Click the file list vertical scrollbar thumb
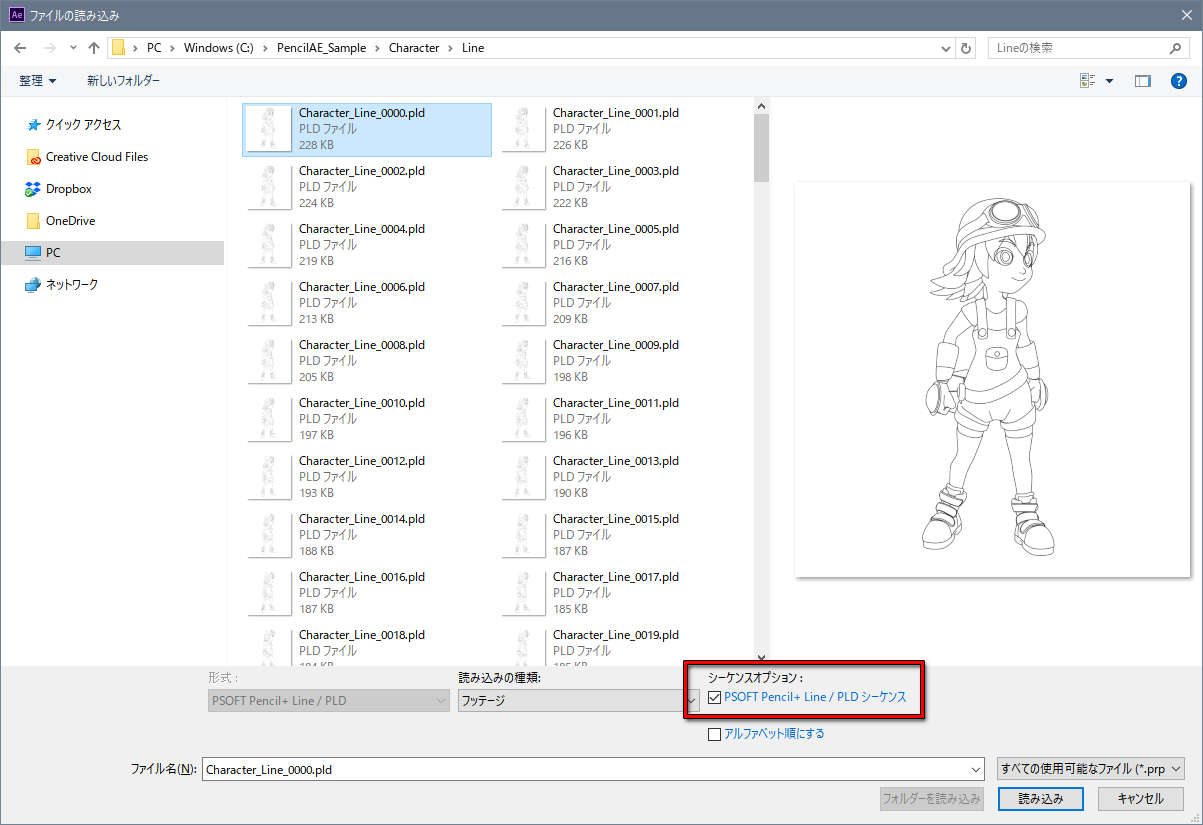Image resolution: width=1203 pixels, height=825 pixels. (x=762, y=148)
